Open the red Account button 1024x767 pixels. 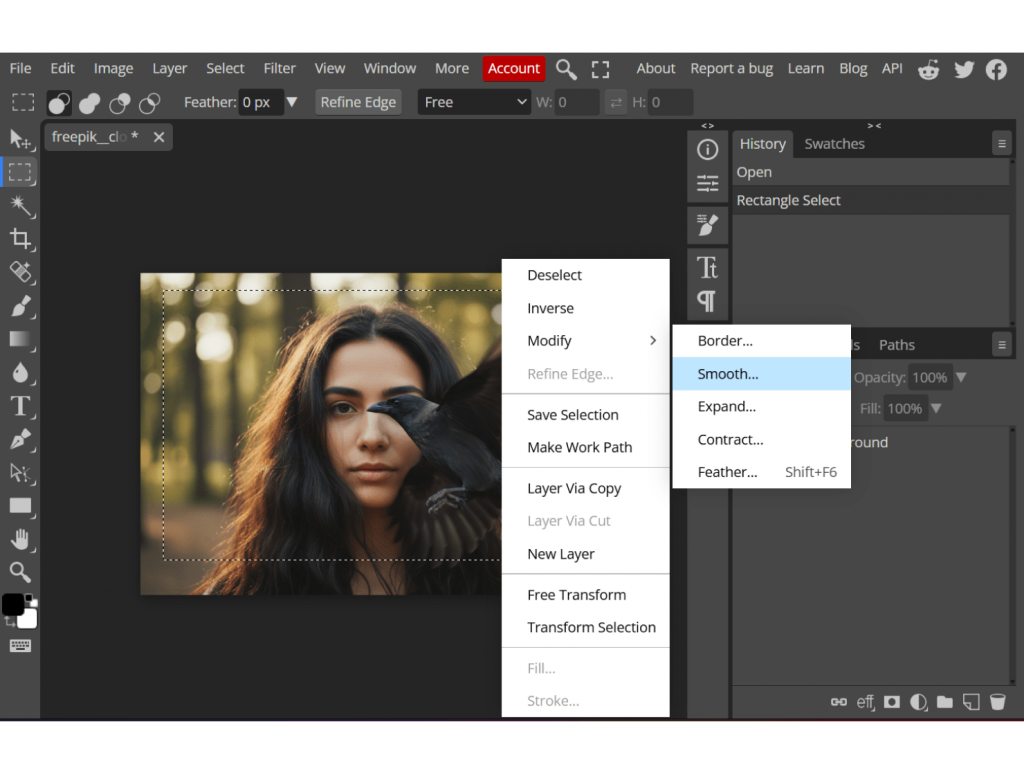(x=513, y=68)
